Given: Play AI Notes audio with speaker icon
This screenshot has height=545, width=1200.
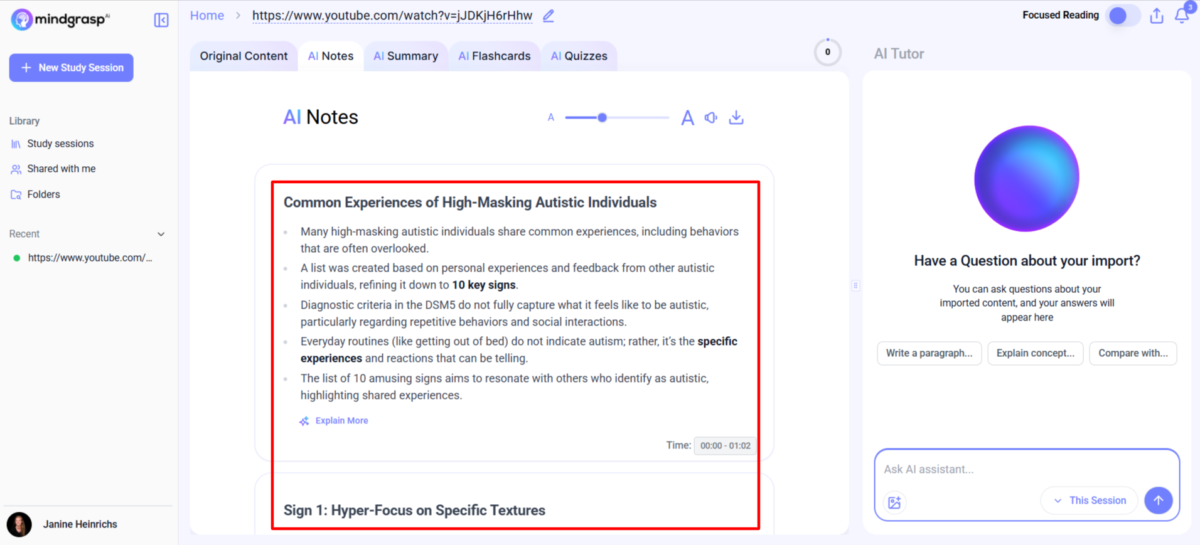Looking at the screenshot, I should click(711, 118).
